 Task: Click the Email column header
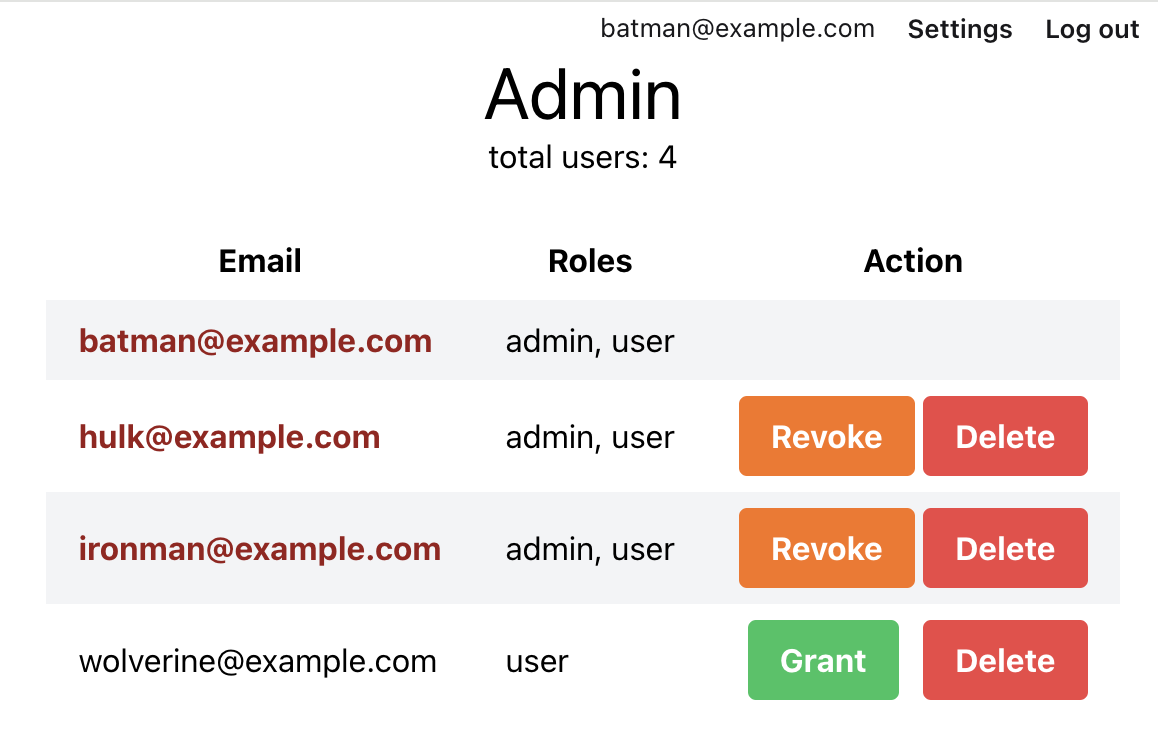pyautogui.click(x=260, y=261)
